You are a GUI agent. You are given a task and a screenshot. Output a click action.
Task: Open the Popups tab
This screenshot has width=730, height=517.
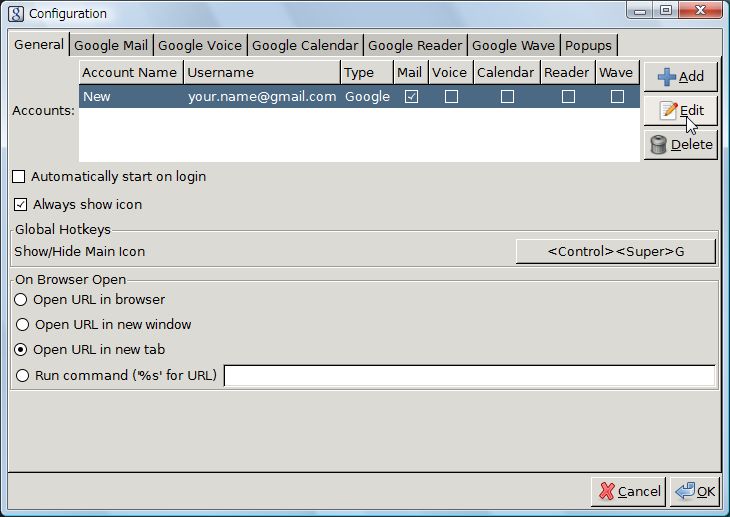coord(588,46)
